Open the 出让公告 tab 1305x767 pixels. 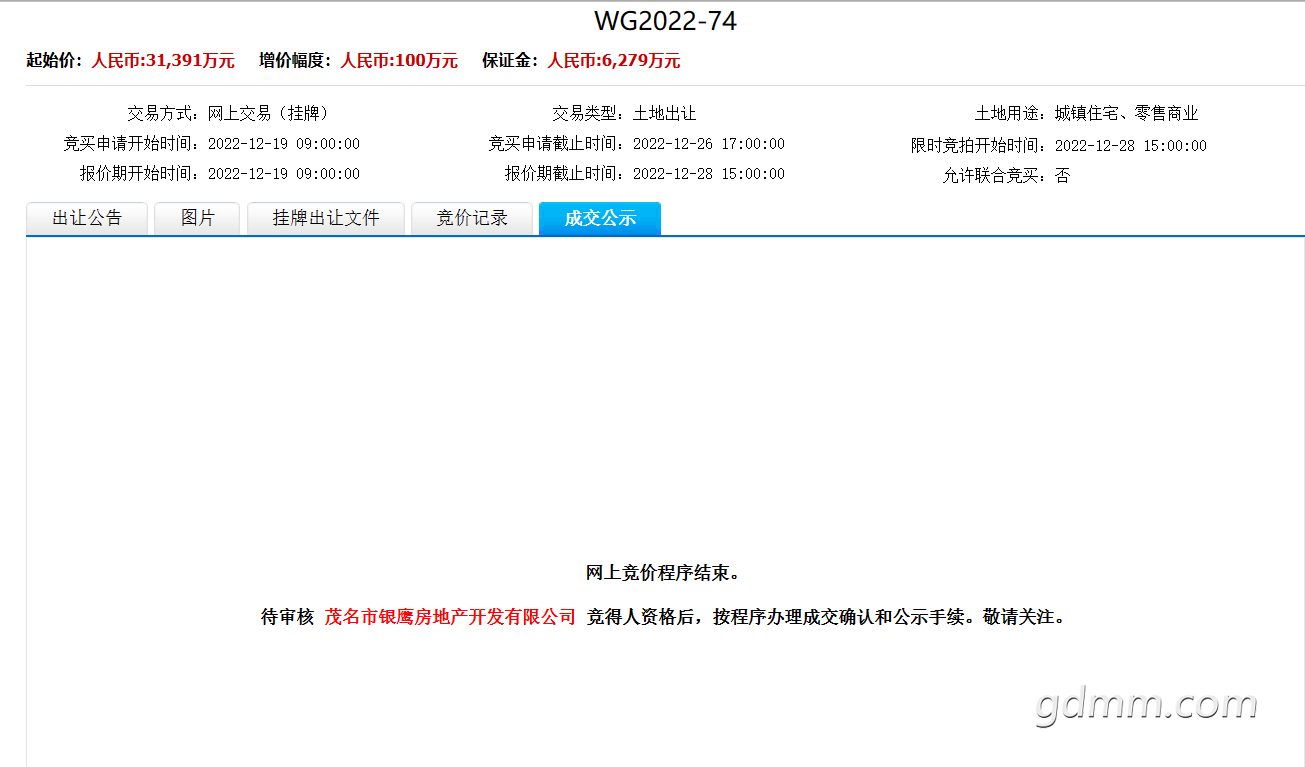tap(87, 218)
